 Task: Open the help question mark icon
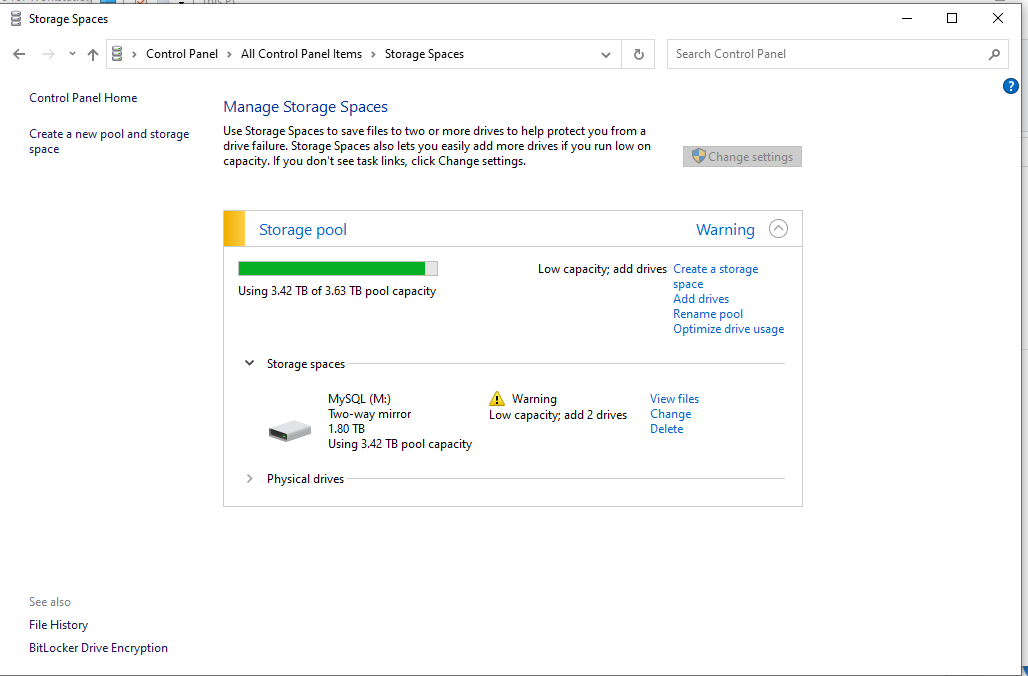click(x=1010, y=87)
